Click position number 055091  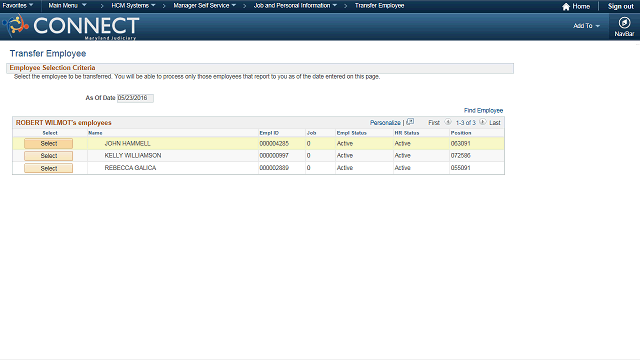click(x=460, y=168)
